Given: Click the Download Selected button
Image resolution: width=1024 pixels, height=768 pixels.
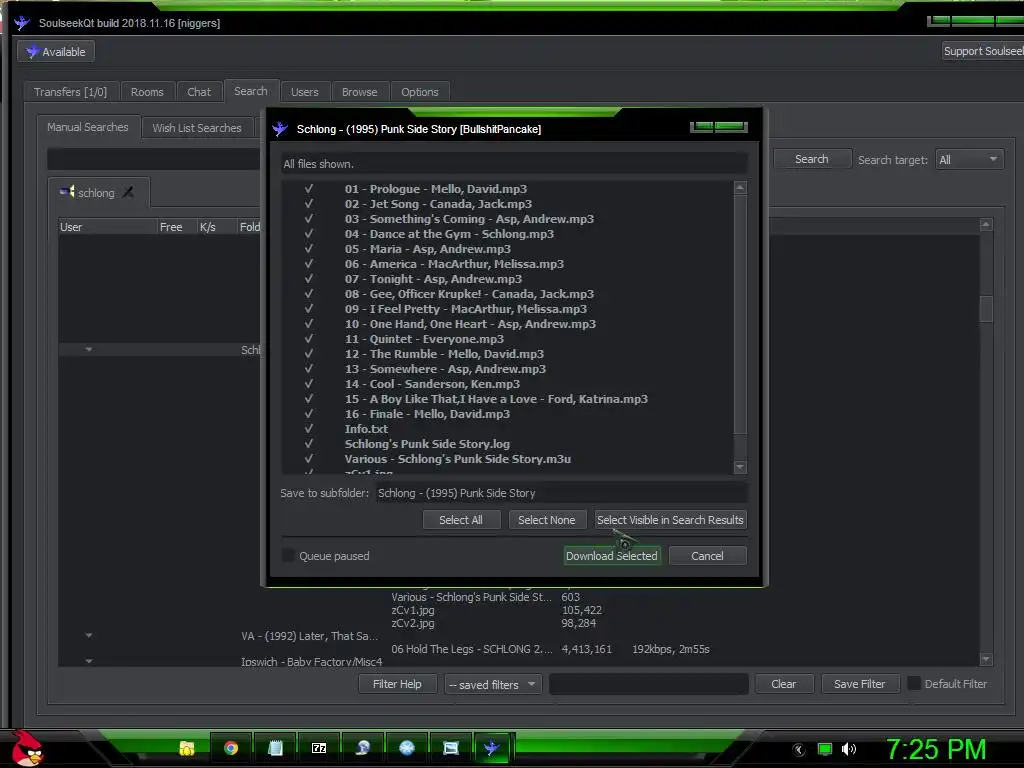Looking at the screenshot, I should click(612, 556).
